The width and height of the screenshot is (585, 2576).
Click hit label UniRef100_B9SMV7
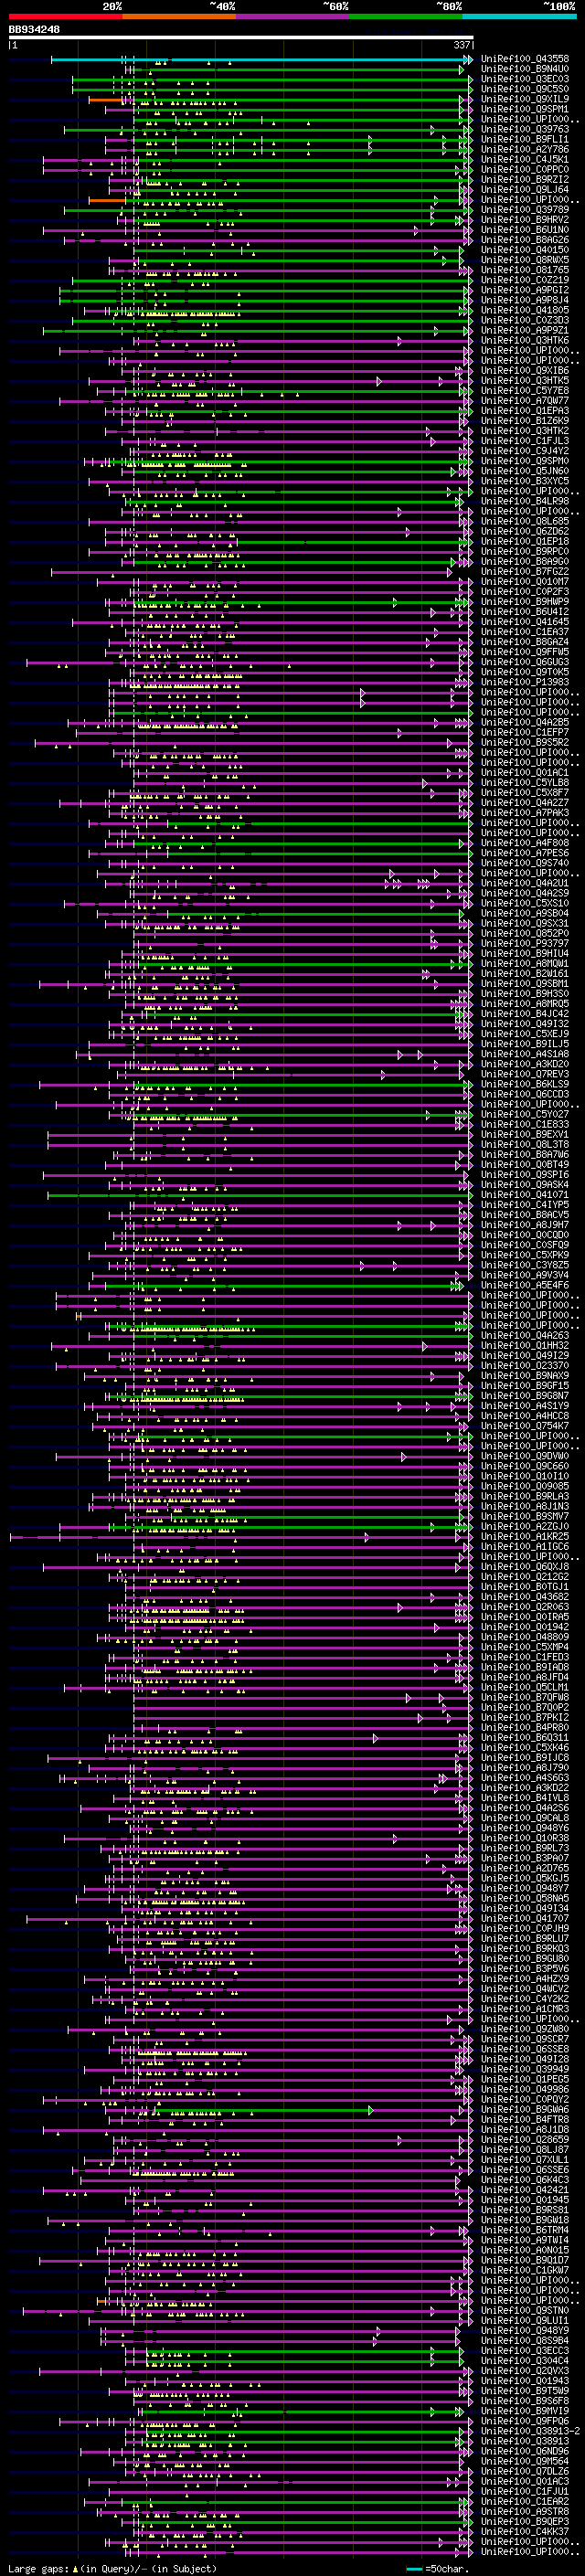(525, 1517)
